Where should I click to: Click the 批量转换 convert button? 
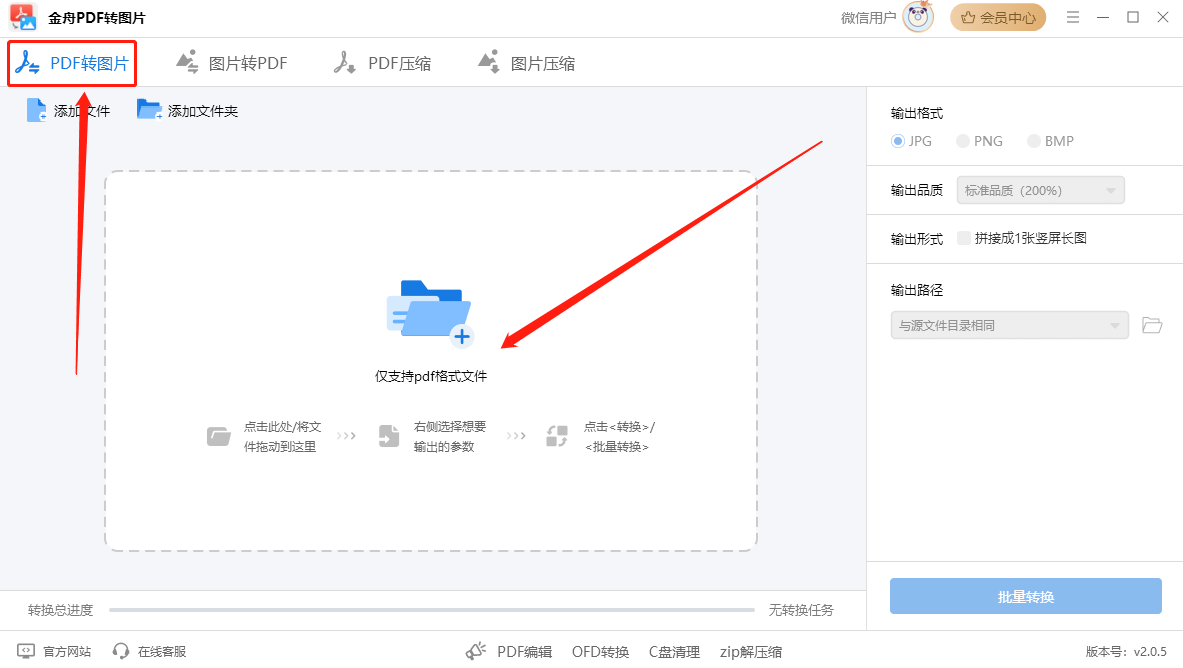click(x=1025, y=596)
